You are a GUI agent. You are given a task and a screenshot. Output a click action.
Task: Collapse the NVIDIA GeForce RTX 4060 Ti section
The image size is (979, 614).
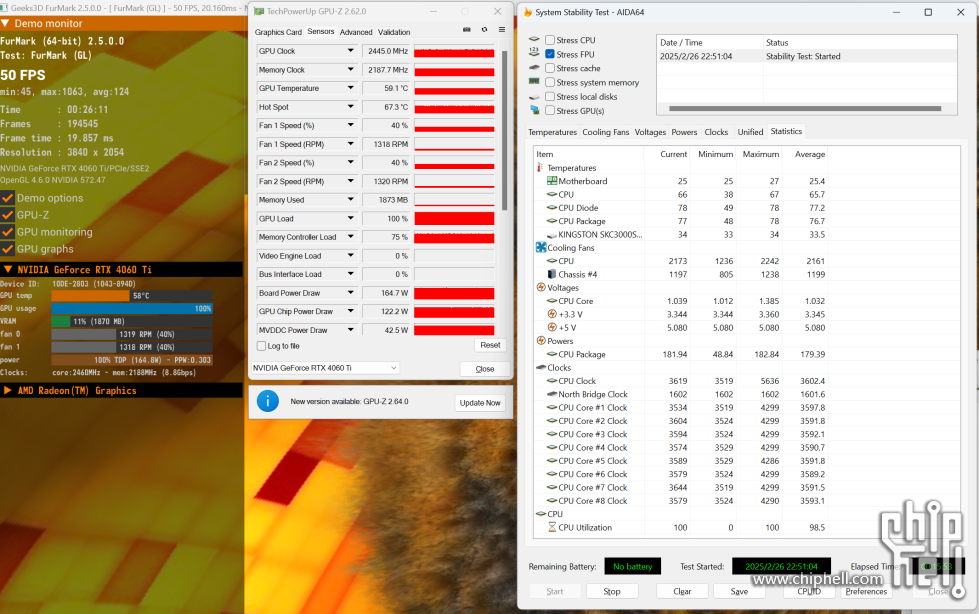8,269
